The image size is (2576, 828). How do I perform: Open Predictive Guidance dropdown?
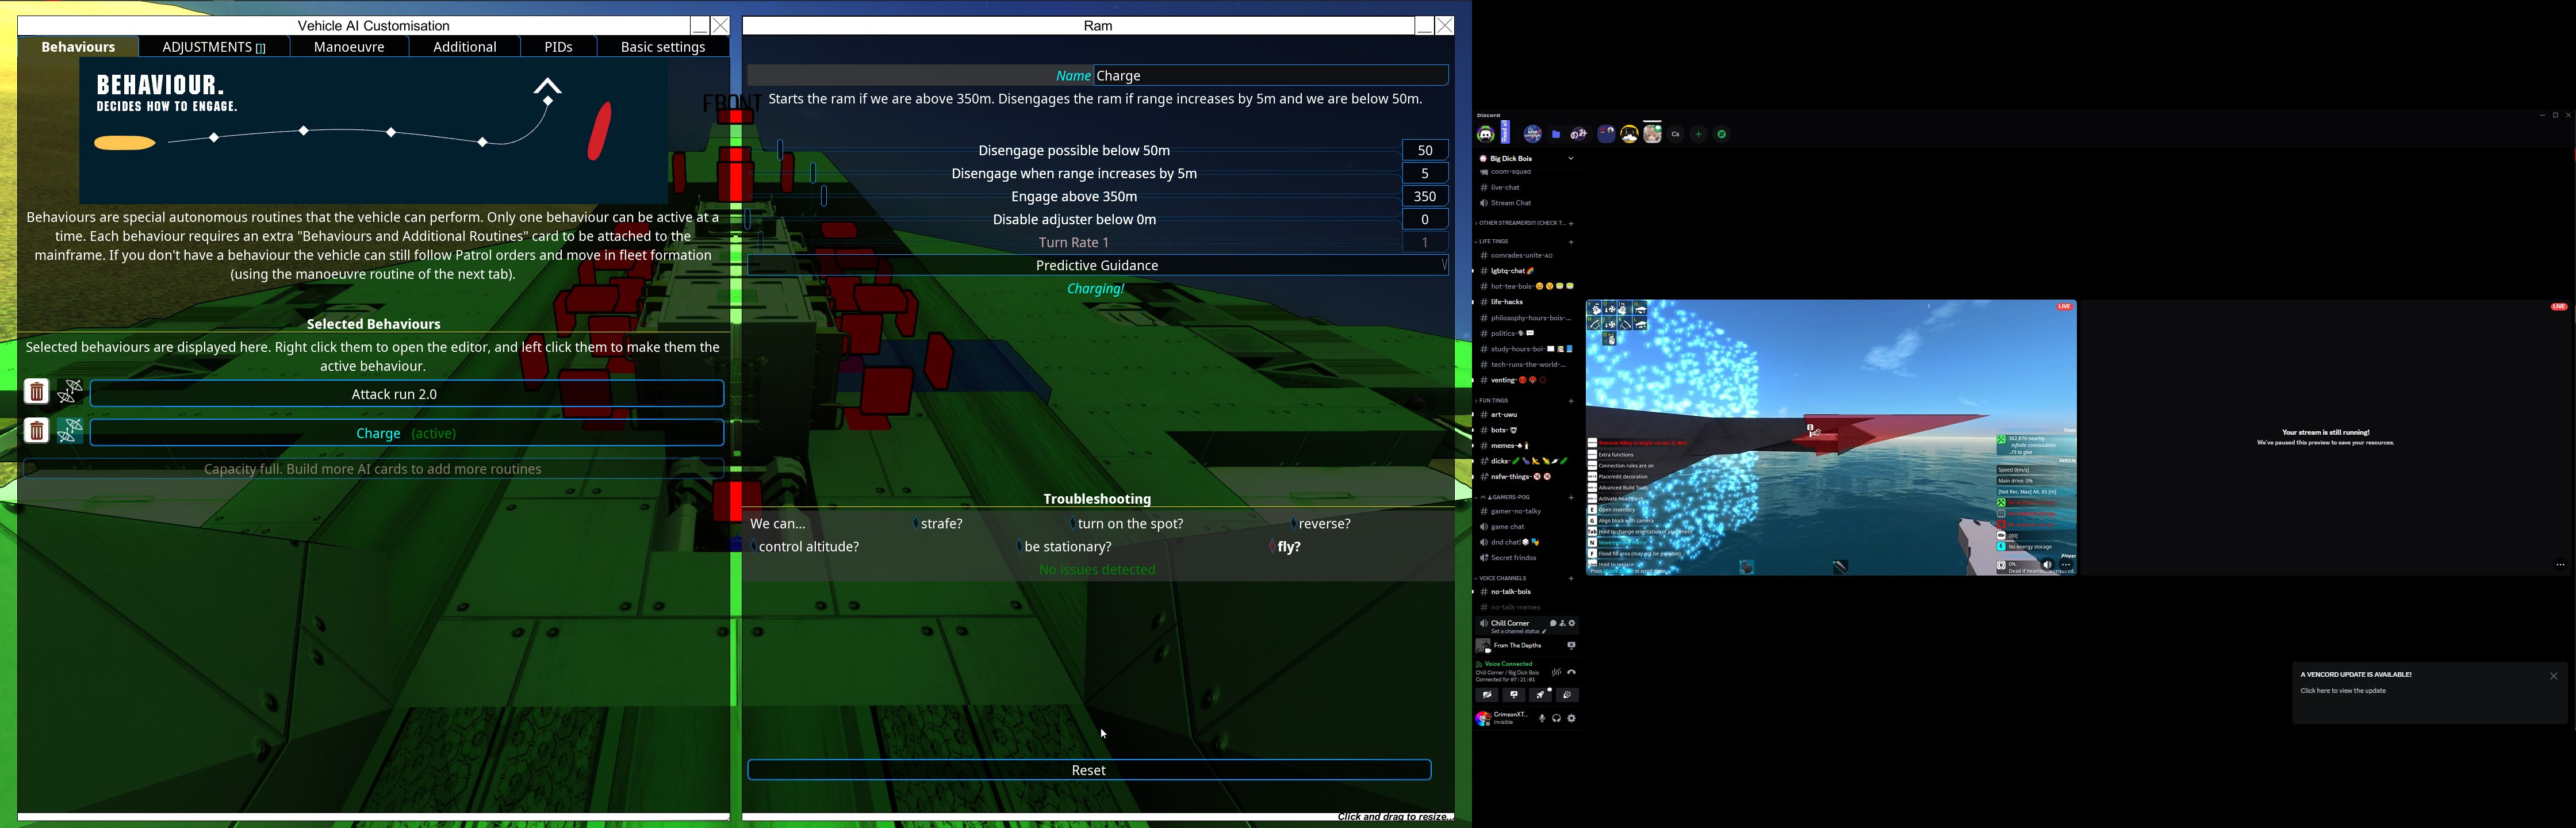click(x=1097, y=266)
